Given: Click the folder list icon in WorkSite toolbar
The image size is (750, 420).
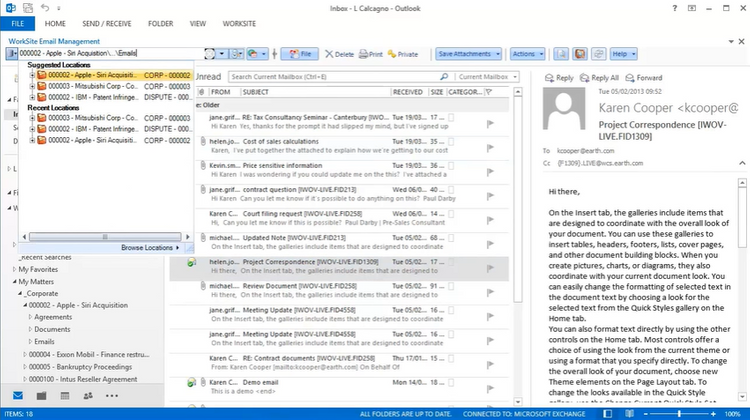Looking at the screenshot, I should pos(237,54).
